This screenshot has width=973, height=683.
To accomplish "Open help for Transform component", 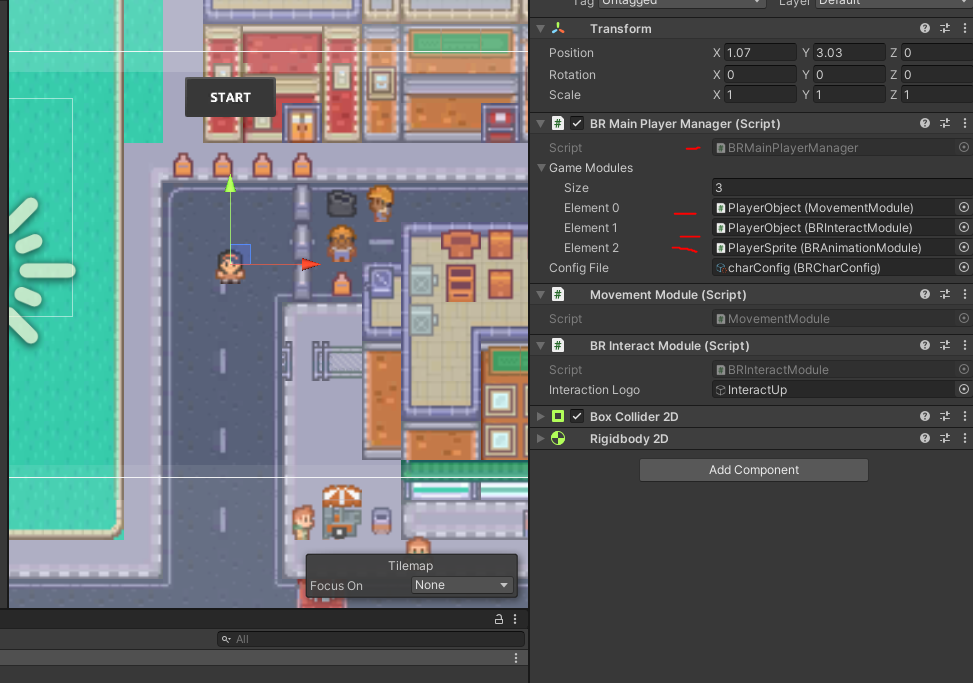I will (925, 29).
